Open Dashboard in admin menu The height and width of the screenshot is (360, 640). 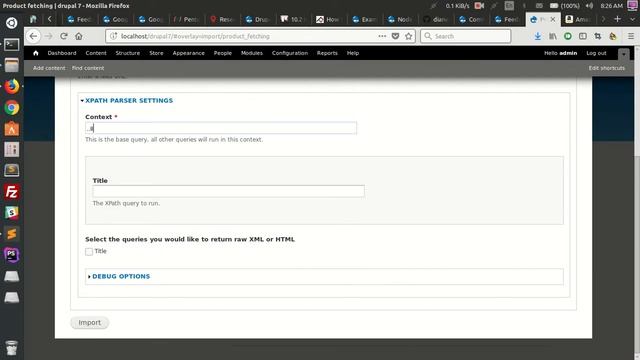(62, 53)
